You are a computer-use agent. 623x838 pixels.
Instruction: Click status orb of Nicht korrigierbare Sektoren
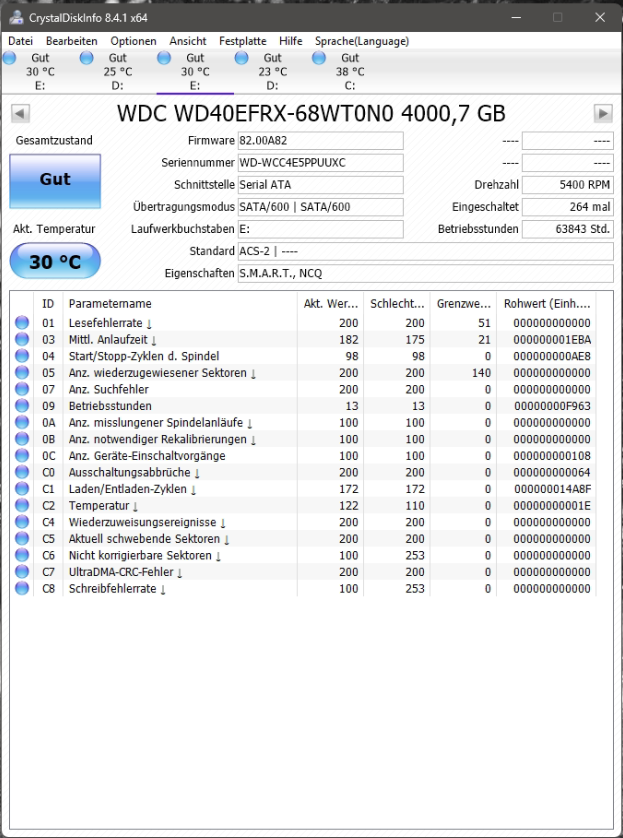tap(22, 555)
